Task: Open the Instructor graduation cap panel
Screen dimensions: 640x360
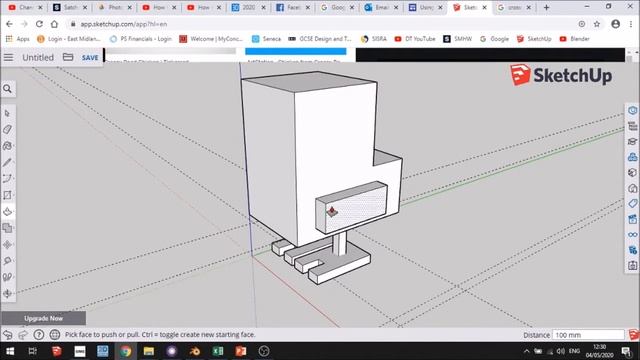Action: click(x=632, y=142)
